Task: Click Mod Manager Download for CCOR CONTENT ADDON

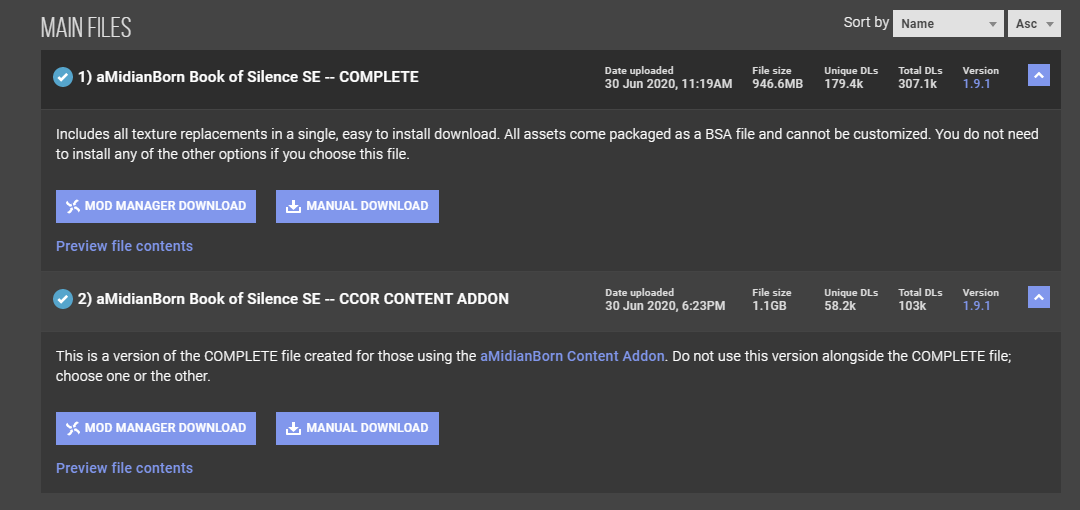Action: pyautogui.click(x=156, y=428)
